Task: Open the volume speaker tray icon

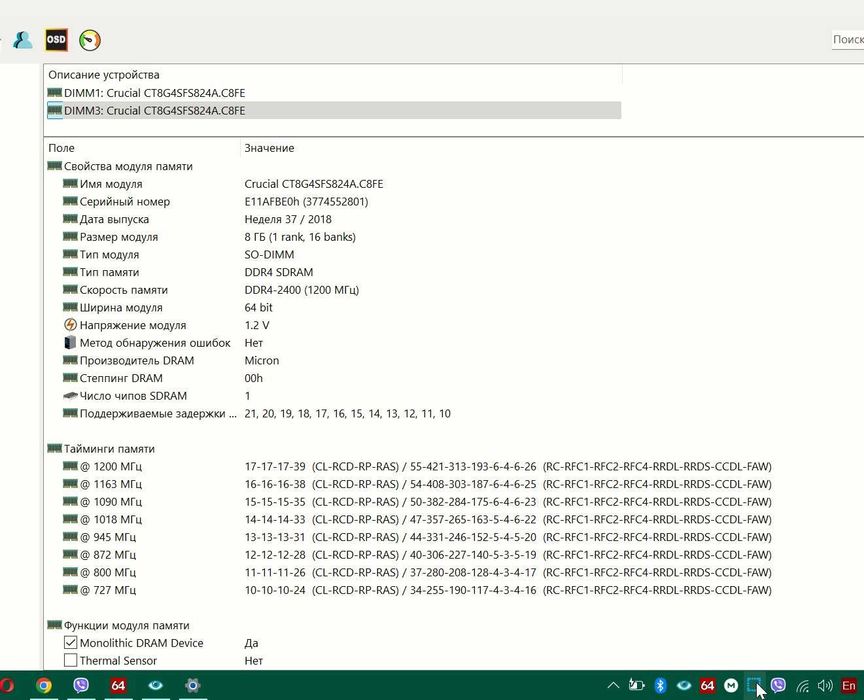Action: pyautogui.click(x=825, y=685)
